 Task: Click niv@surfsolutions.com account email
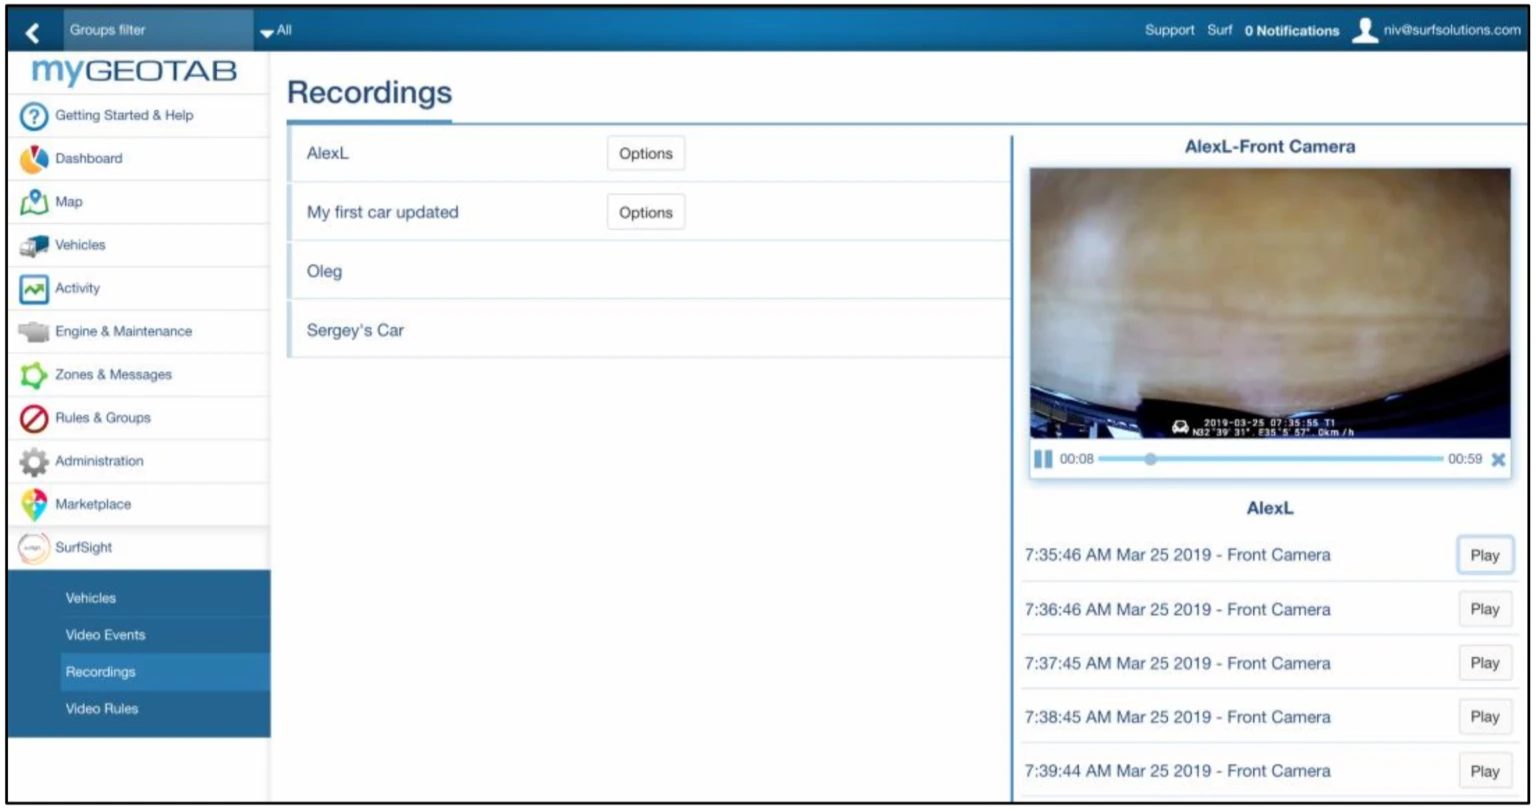coord(1452,31)
